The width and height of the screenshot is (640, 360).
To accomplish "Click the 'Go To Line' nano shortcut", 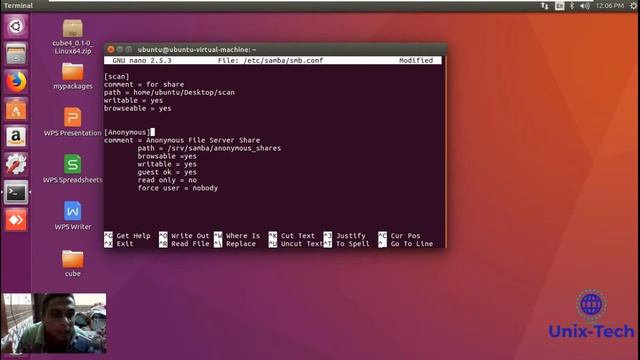I will coord(405,244).
